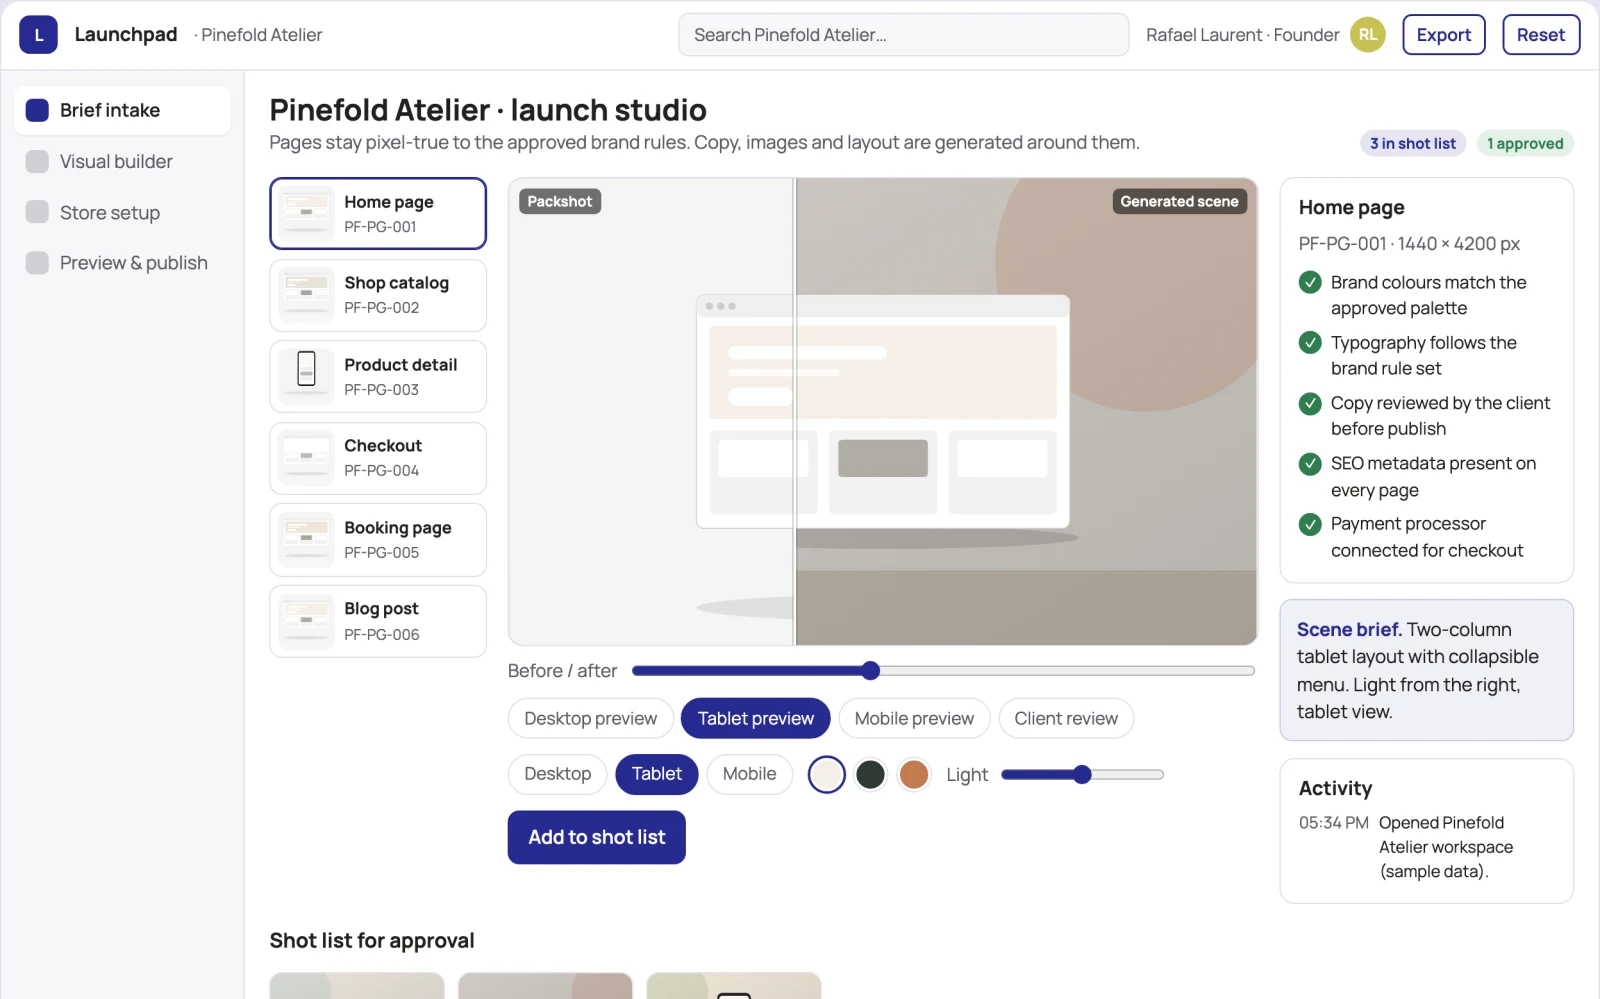Viewport: 1600px width, 999px height.
Task: Open the Booking page card
Action: click(378, 539)
